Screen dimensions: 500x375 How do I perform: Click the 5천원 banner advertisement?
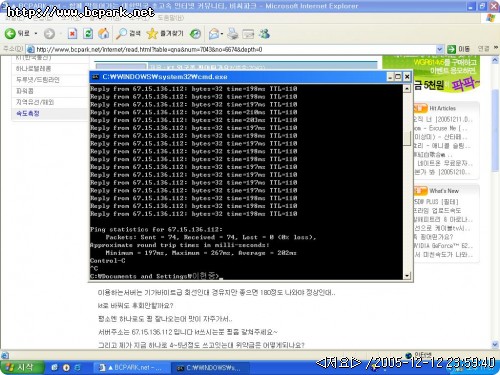pyautogui.click(x=430, y=74)
